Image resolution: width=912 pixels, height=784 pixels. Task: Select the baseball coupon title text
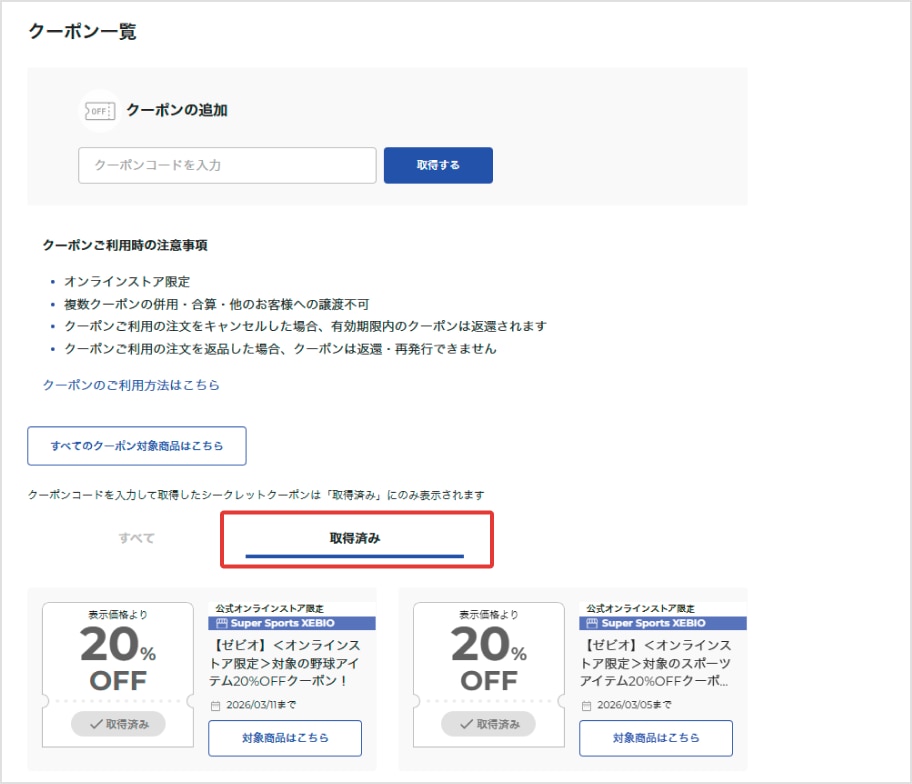(x=287, y=662)
